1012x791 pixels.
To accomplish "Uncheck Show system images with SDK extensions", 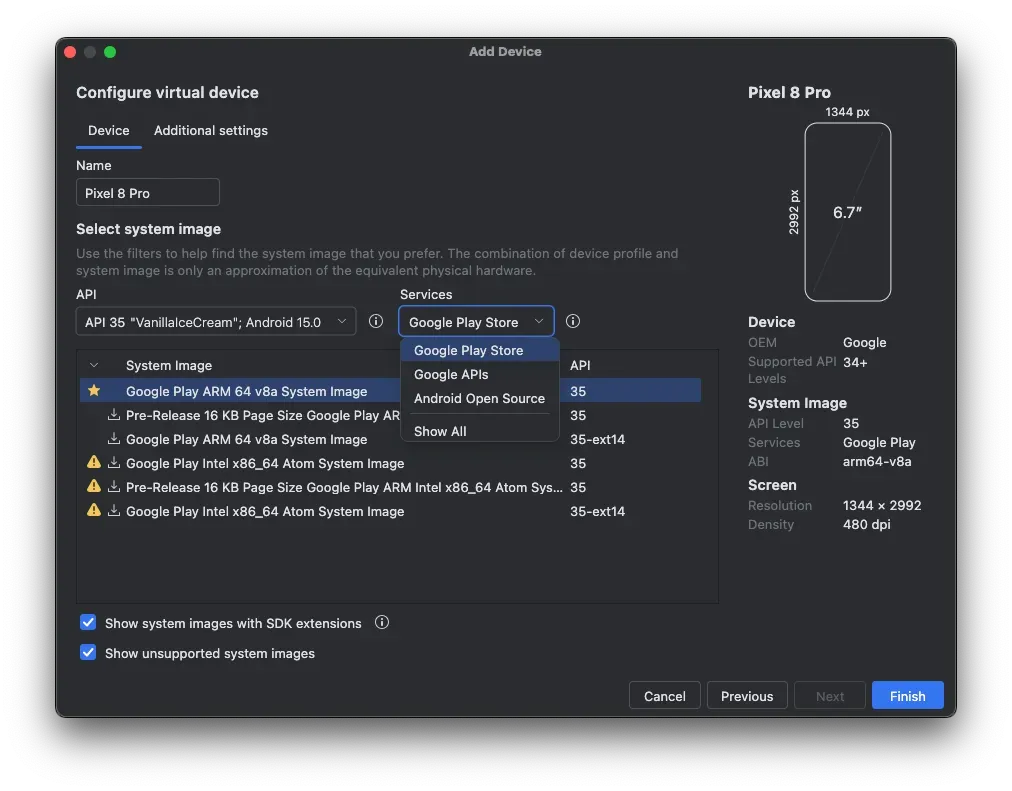I will (88, 623).
